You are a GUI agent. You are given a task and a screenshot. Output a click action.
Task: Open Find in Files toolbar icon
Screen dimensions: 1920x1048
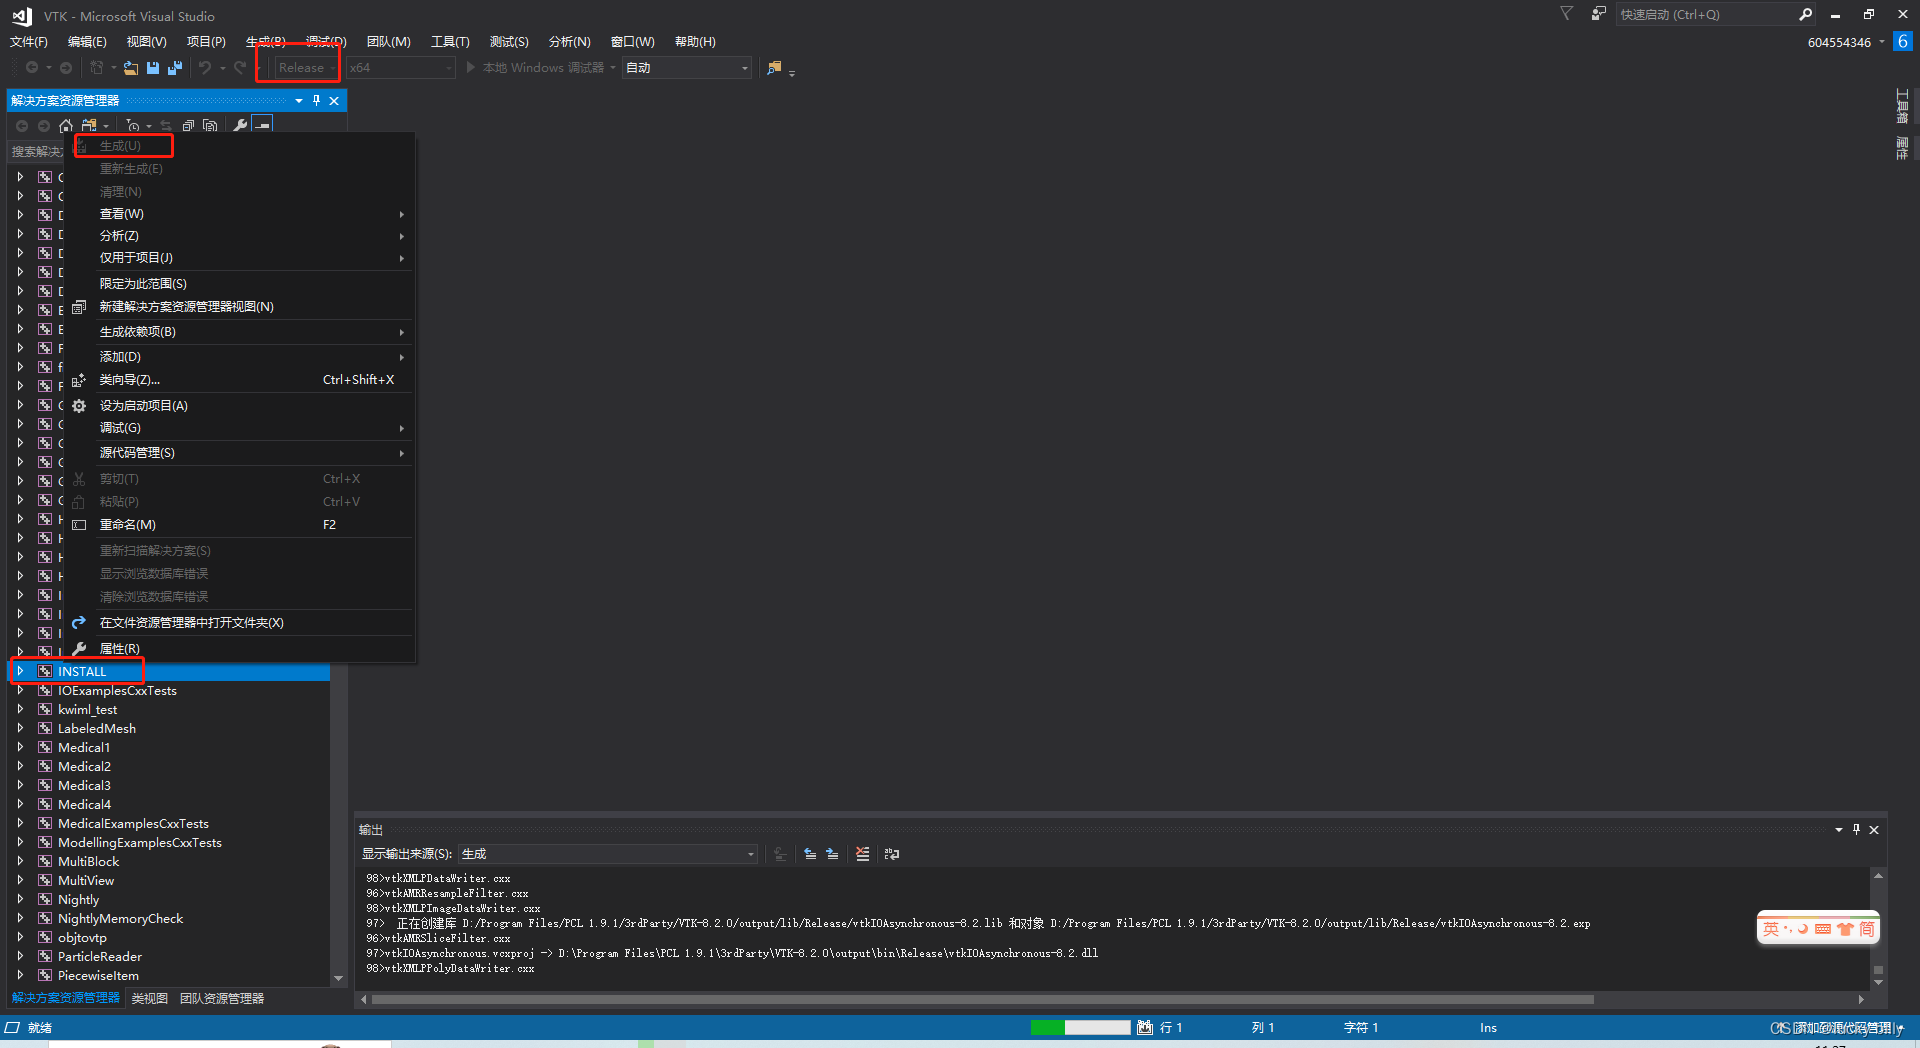point(774,68)
